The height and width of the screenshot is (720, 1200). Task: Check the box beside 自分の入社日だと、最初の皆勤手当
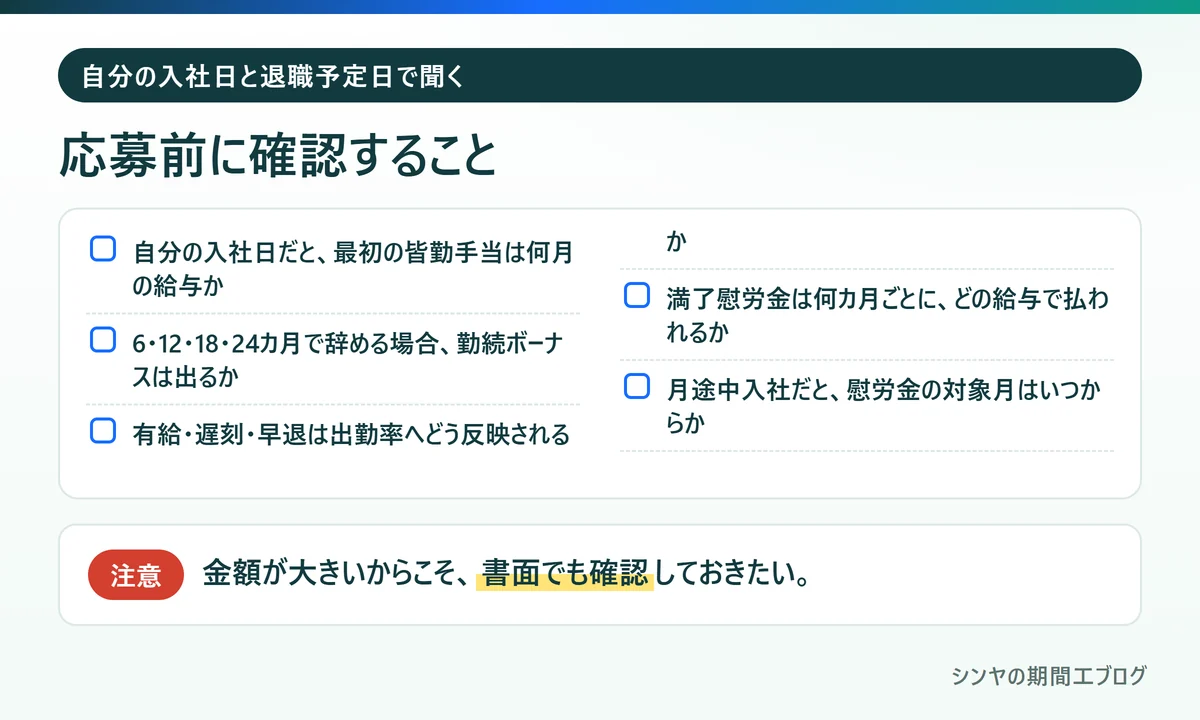click(x=103, y=249)
